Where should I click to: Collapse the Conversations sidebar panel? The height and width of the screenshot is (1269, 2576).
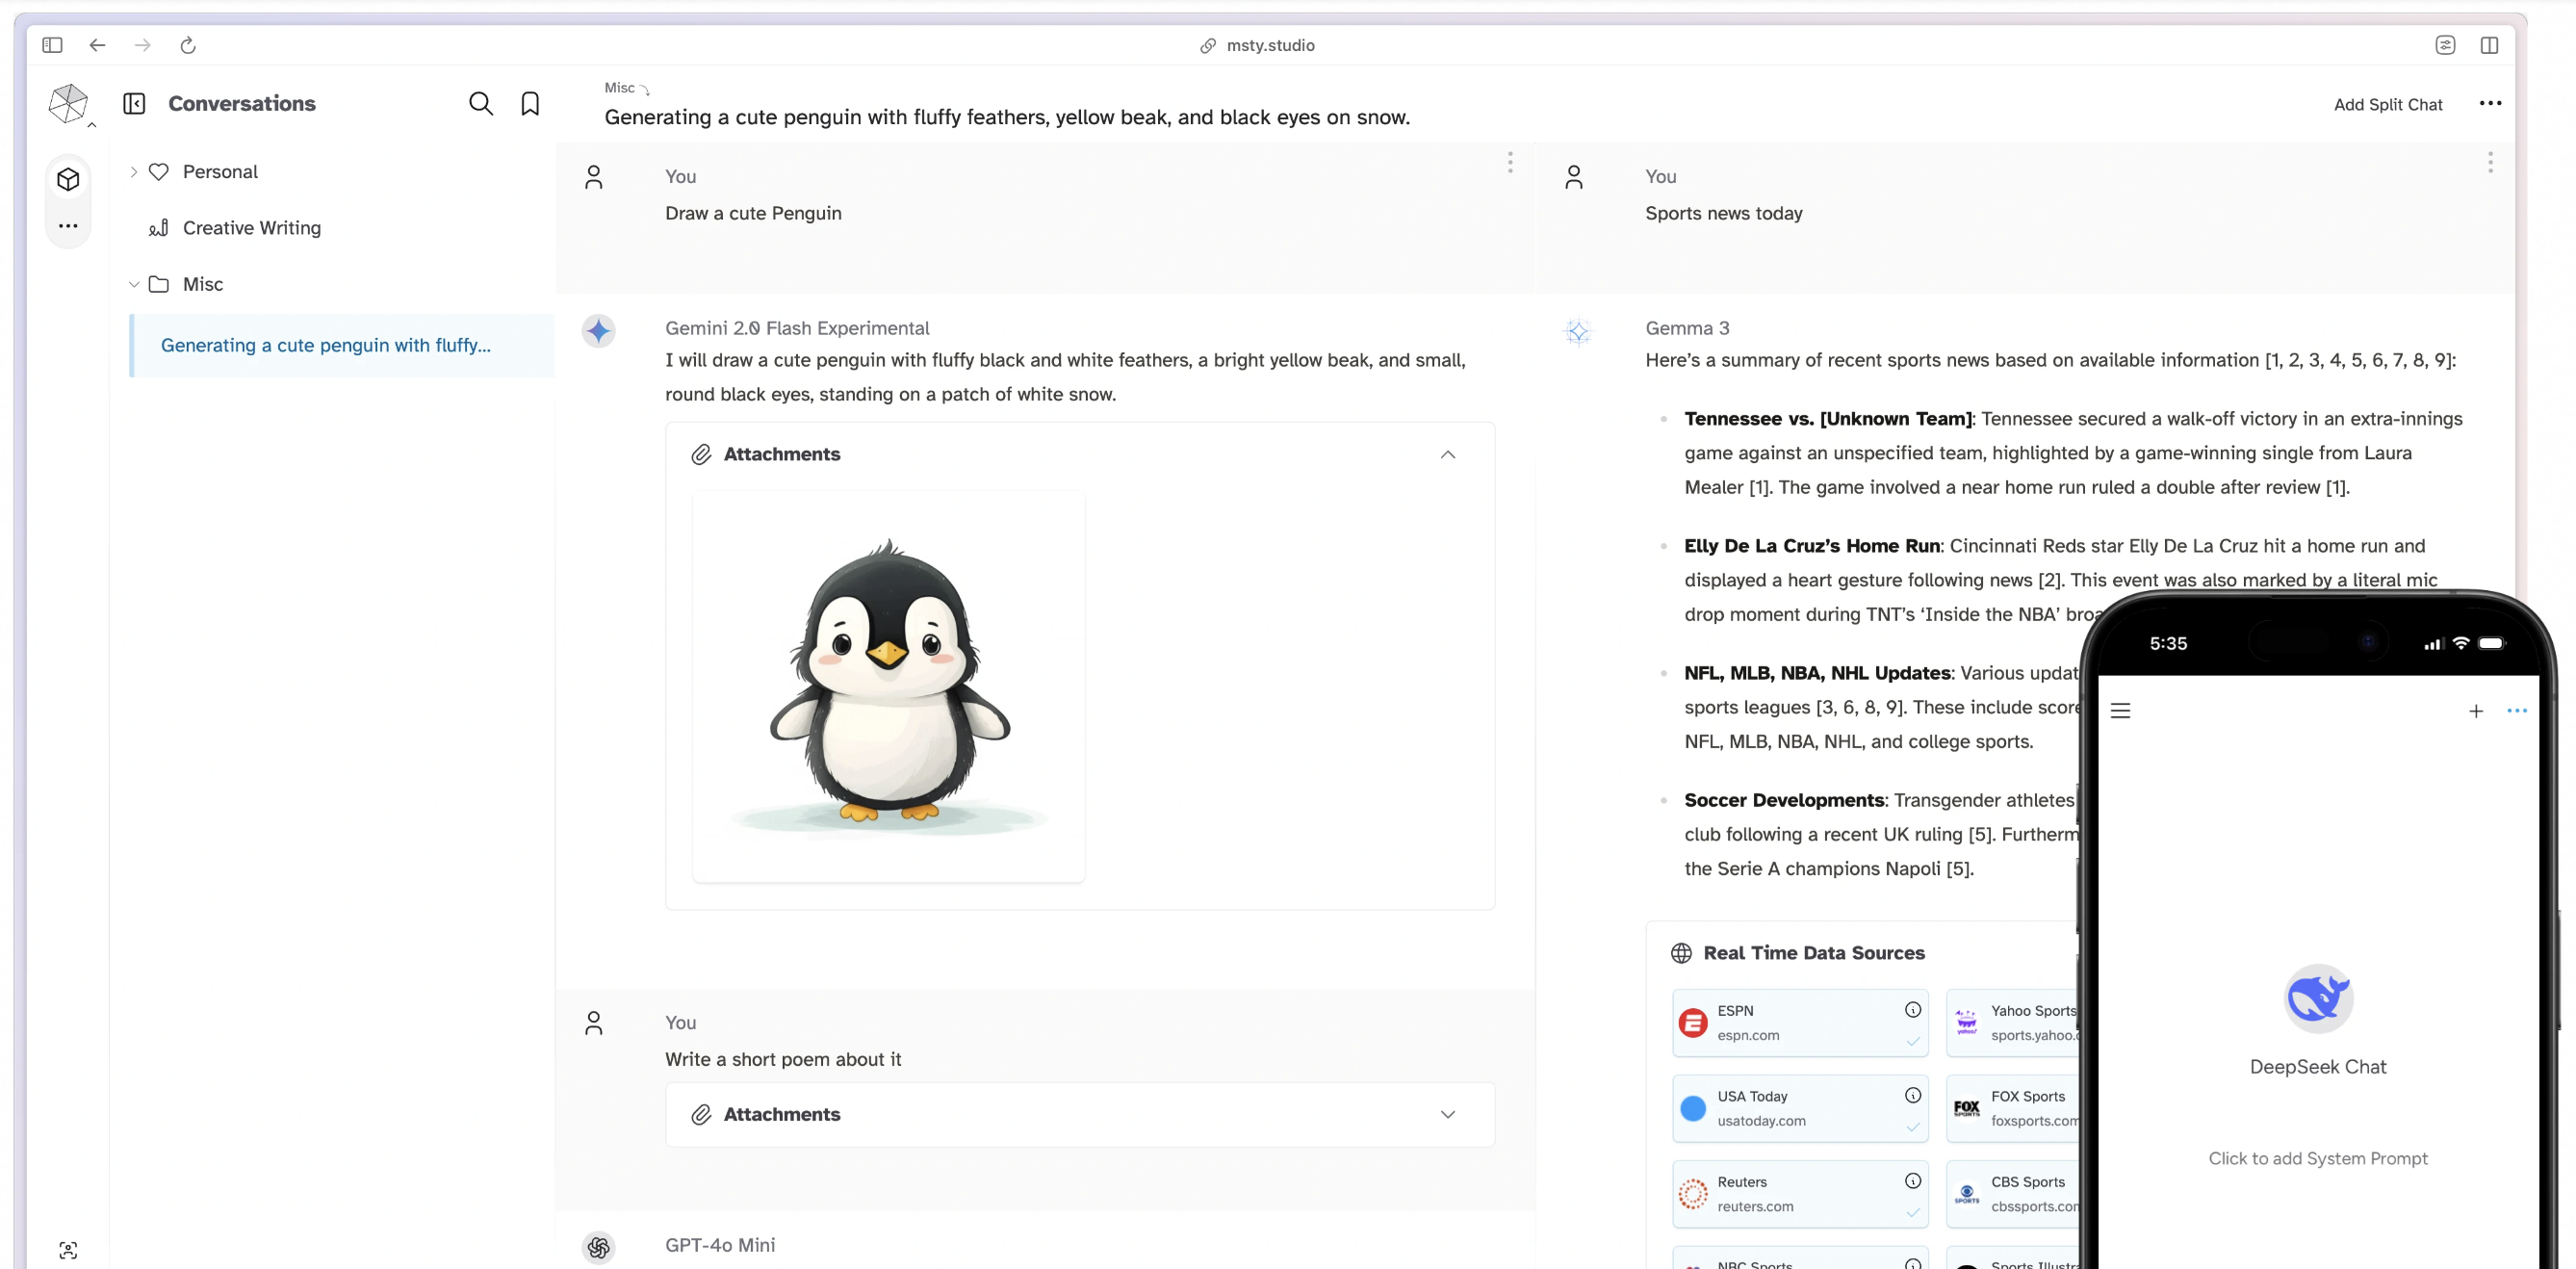pos(134,103)
